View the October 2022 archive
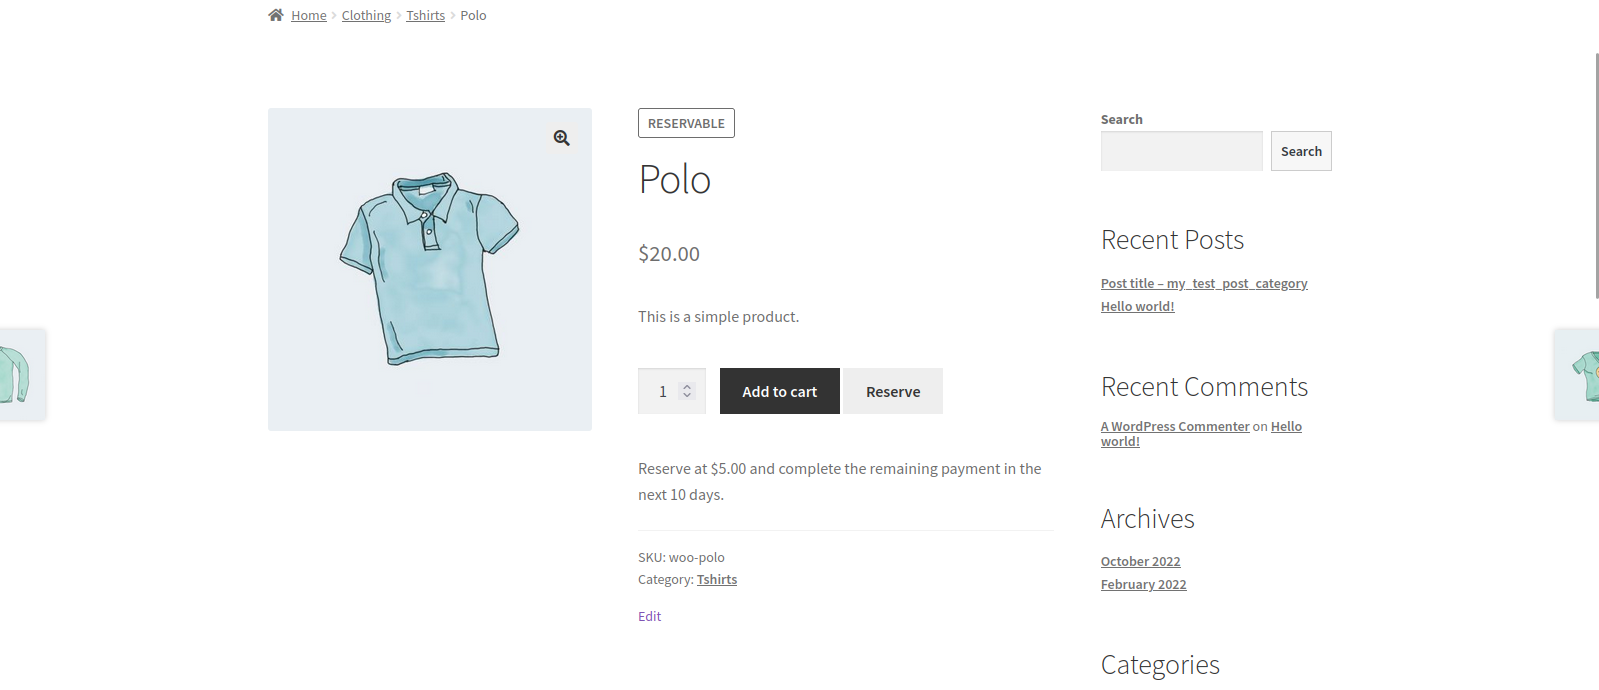 pyautogui.click(x=1140, y=562)
